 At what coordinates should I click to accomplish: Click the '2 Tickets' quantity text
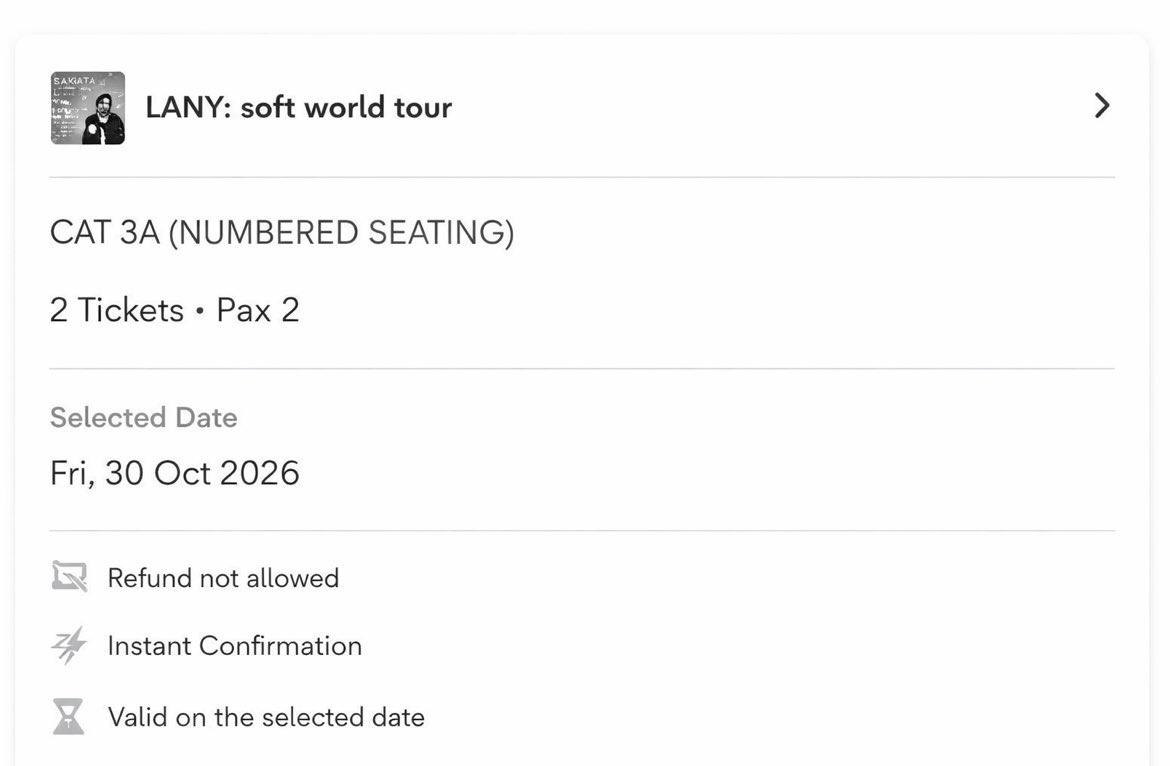116,310
